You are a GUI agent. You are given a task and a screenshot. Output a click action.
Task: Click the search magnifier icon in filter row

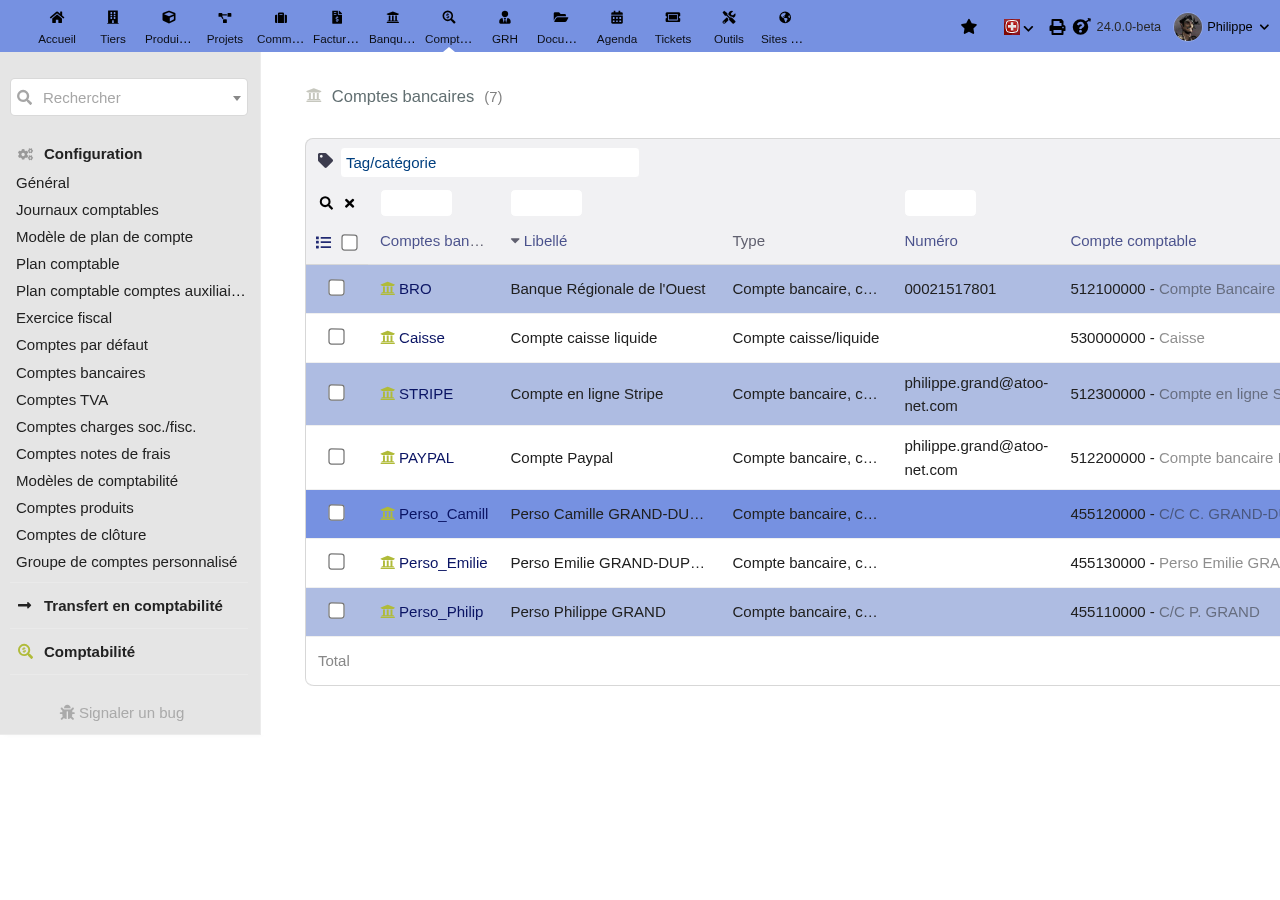[x=326, y=203]
